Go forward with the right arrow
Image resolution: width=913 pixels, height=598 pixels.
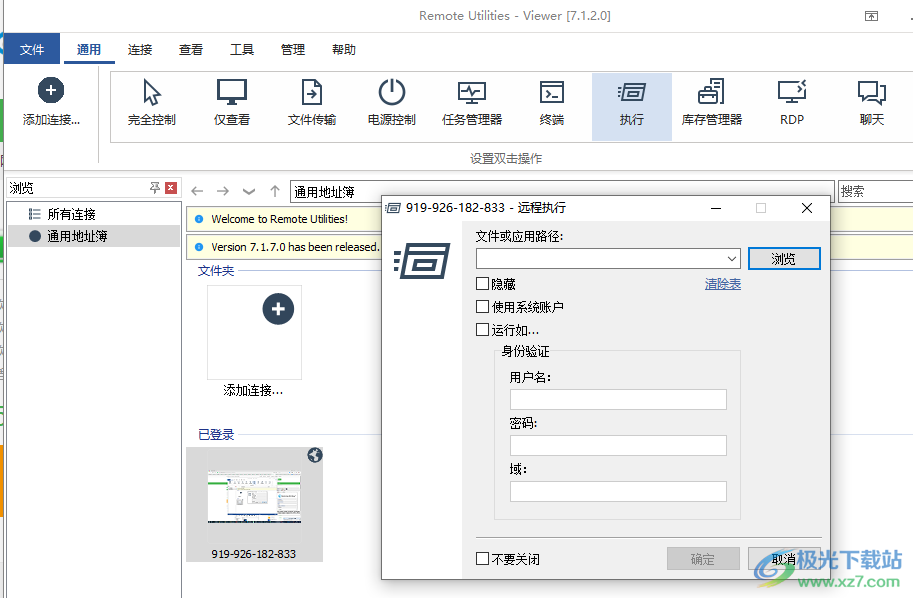coord(222,191)
